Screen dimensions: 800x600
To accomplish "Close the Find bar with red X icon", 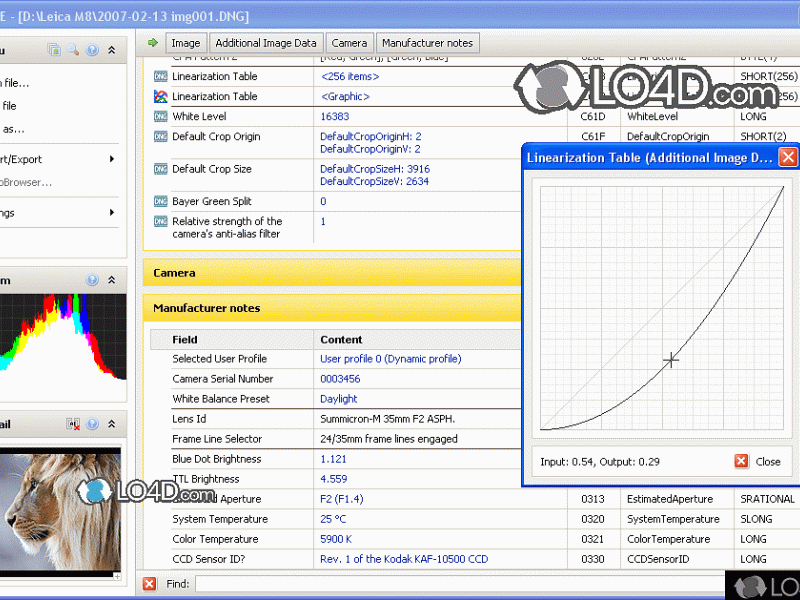I will (x=149, y=584).
